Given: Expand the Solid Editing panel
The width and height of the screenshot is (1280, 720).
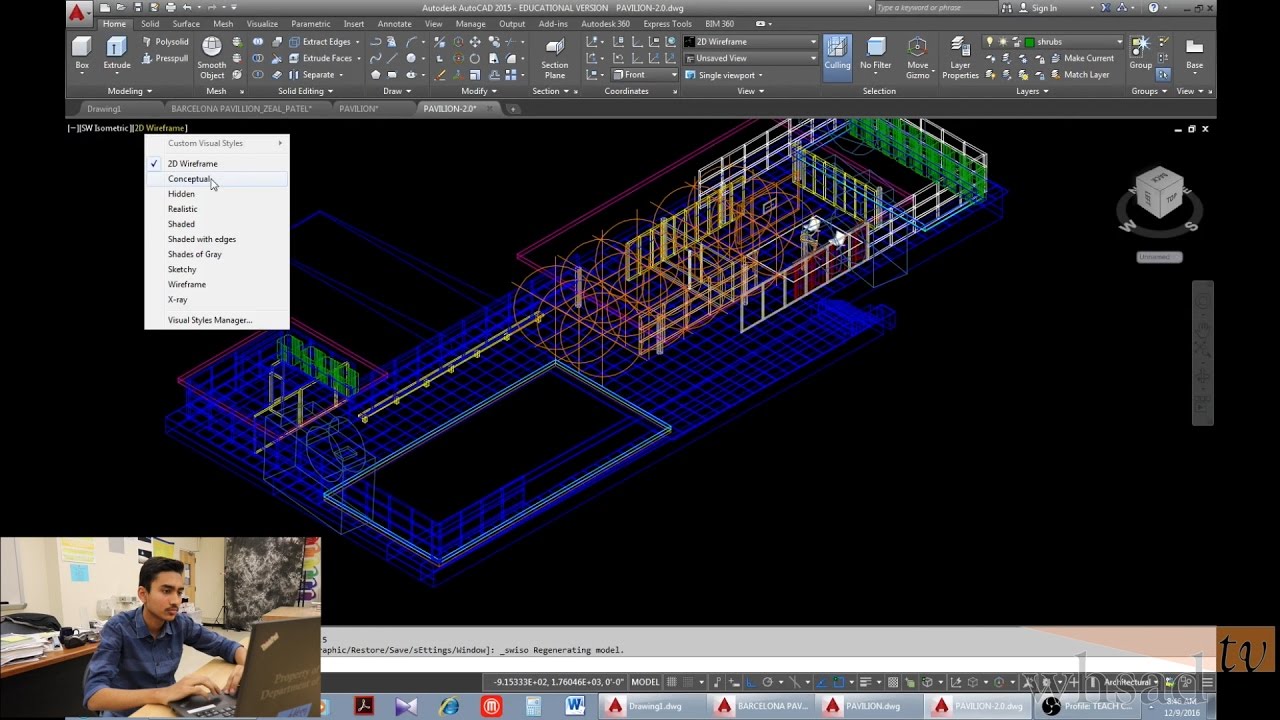Looking at the screenshot, I should tap(306, 91).
